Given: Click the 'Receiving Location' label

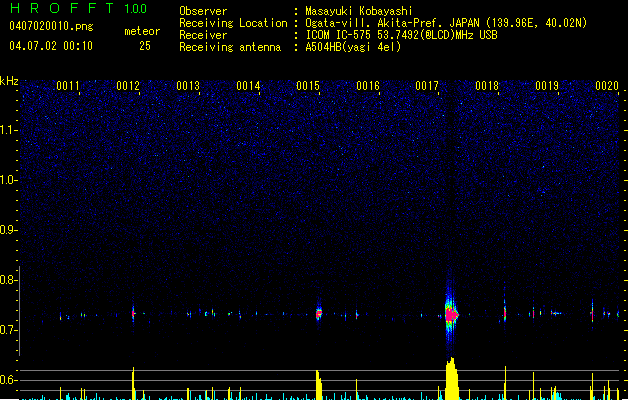Looking at the screenshot, I should (x=233, y=23).
